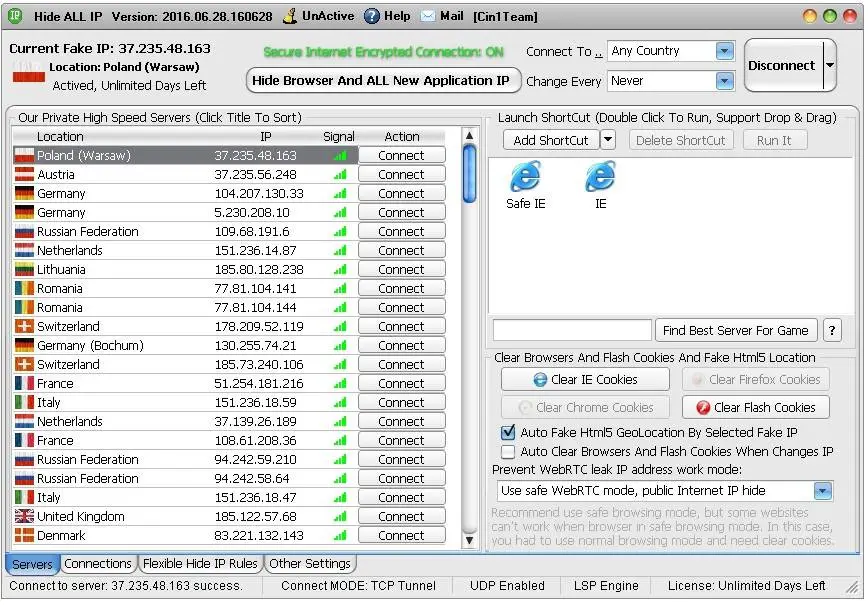Connect to the Austria server 37.235.56.248
The width and height of the screenshot is (868, 605).
tap(401, 174)
